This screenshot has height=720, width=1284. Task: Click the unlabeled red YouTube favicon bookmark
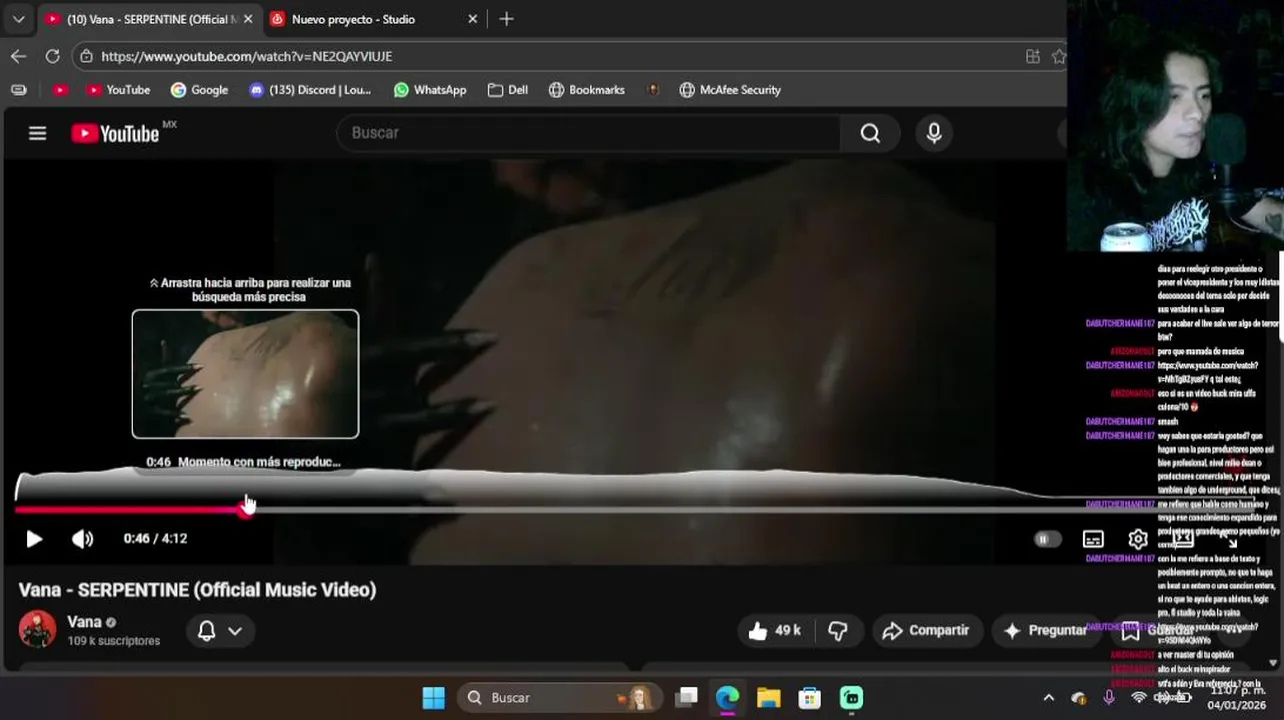tap(60, 90)
